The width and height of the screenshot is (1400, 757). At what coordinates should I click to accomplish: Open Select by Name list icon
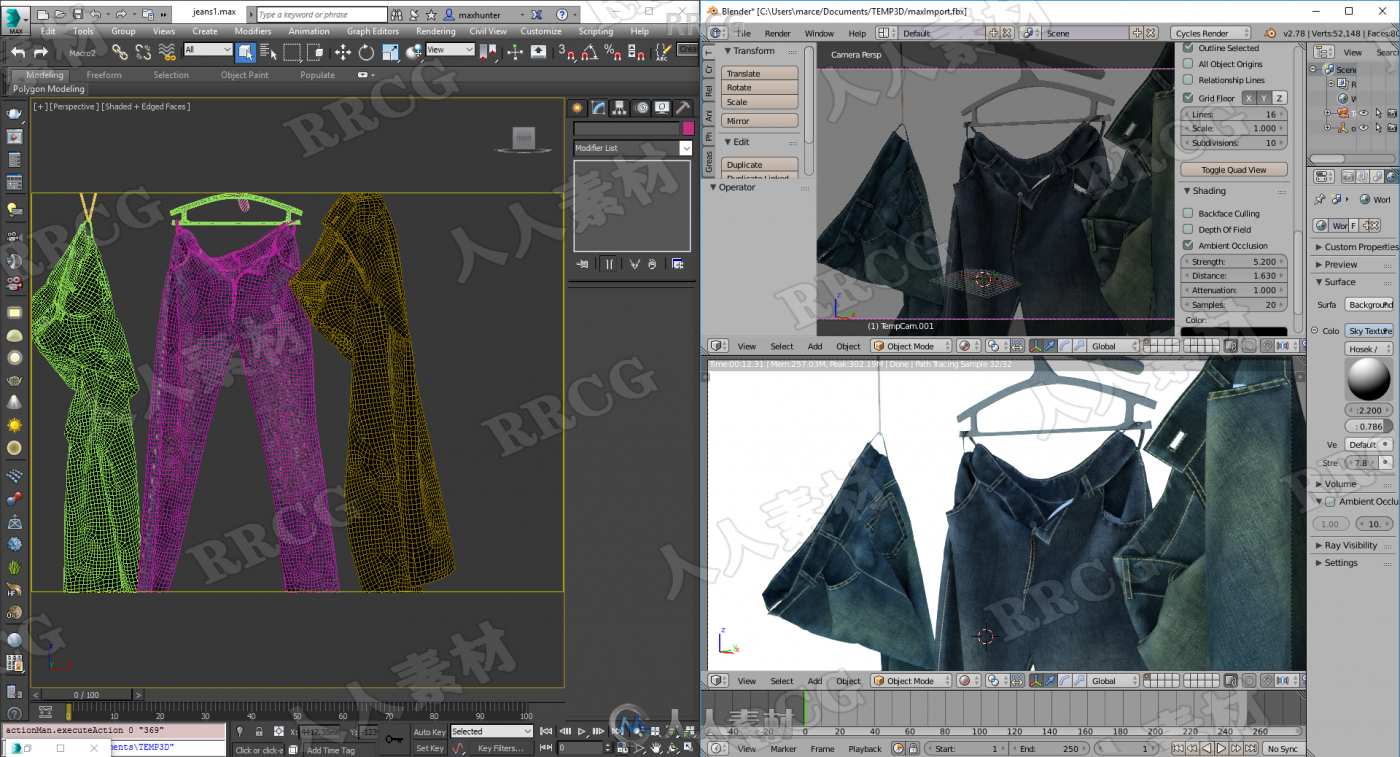pos(268,52)
